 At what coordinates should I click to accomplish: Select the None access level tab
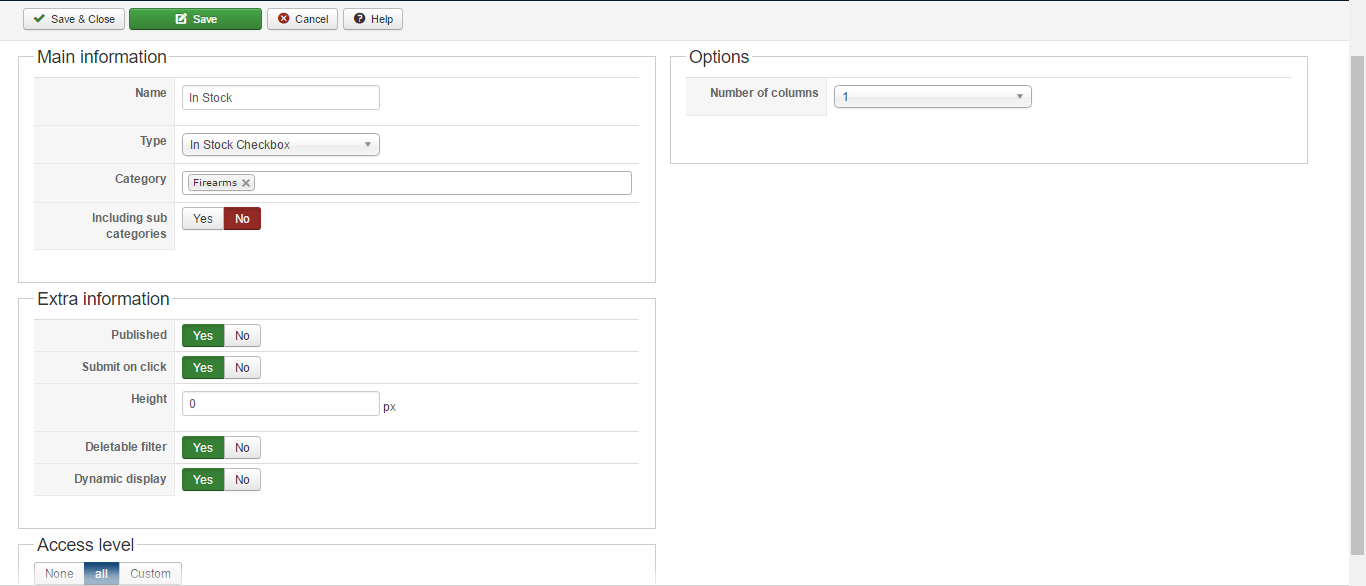point(59,574)
